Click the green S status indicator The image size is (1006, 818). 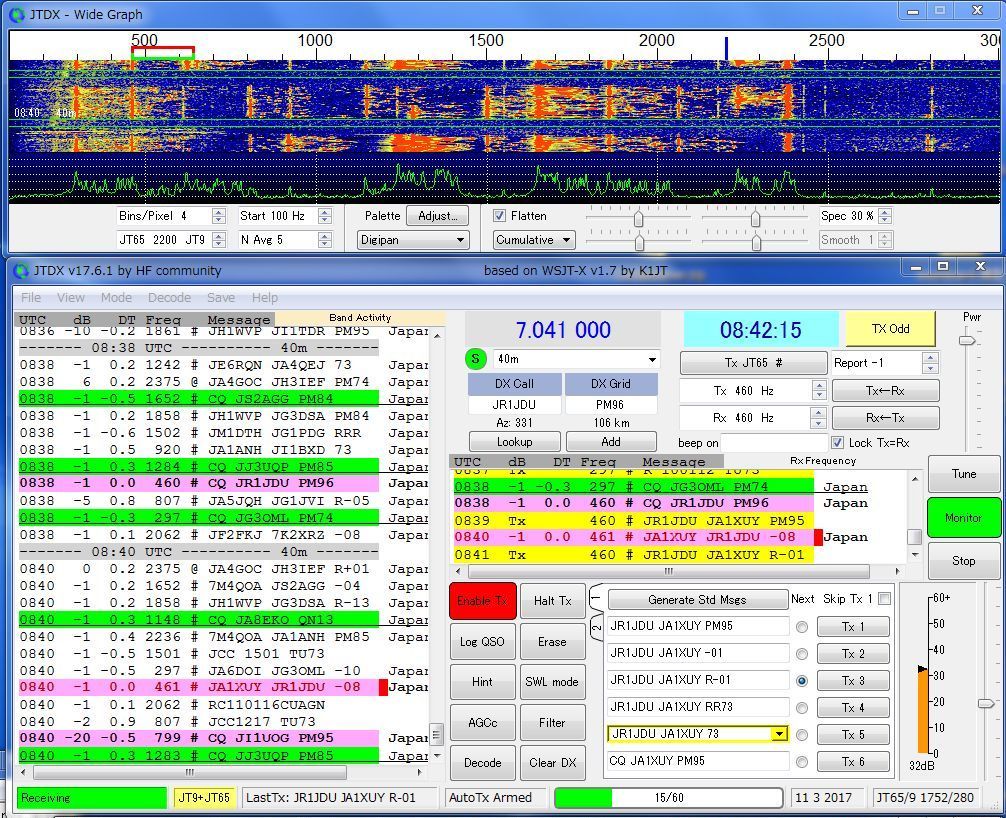tap(475, 359)
